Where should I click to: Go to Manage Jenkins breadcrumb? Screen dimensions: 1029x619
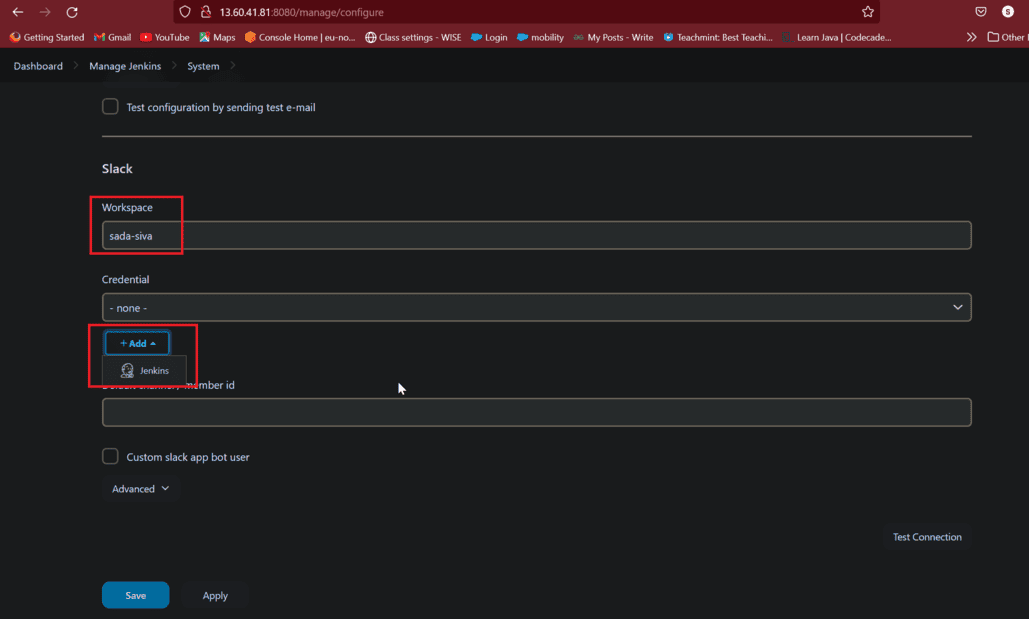coord(125,66)
